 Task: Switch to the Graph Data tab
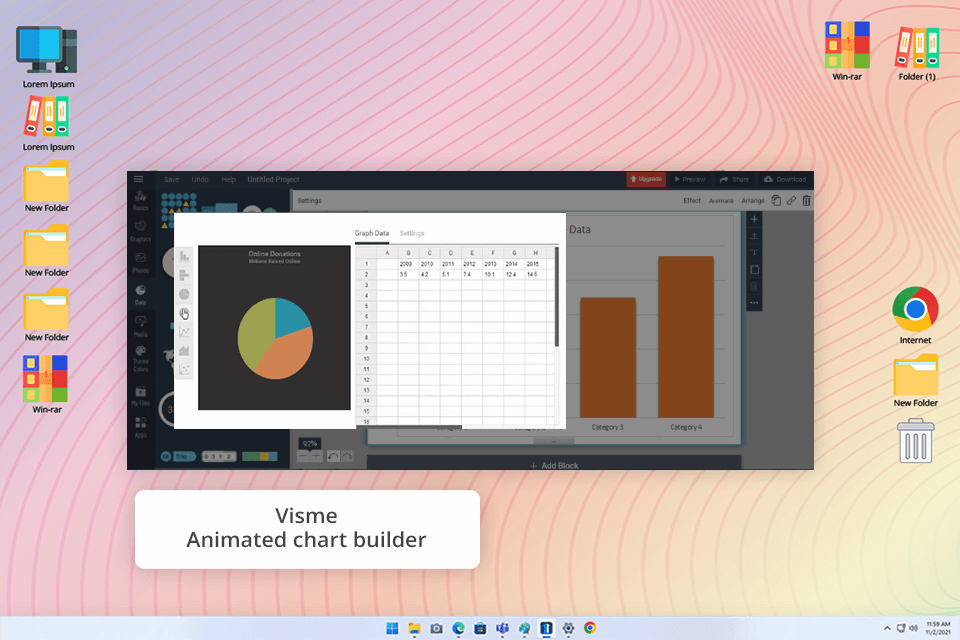(372, 233)
